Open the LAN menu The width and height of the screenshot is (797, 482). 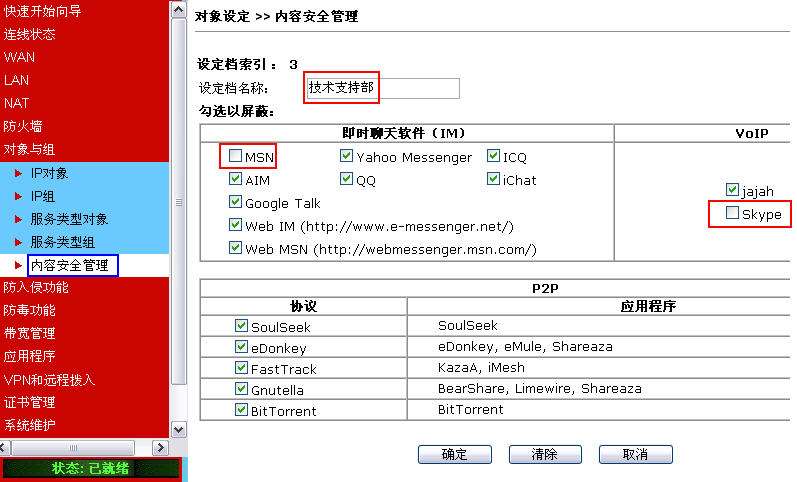(x=16, y=80)
